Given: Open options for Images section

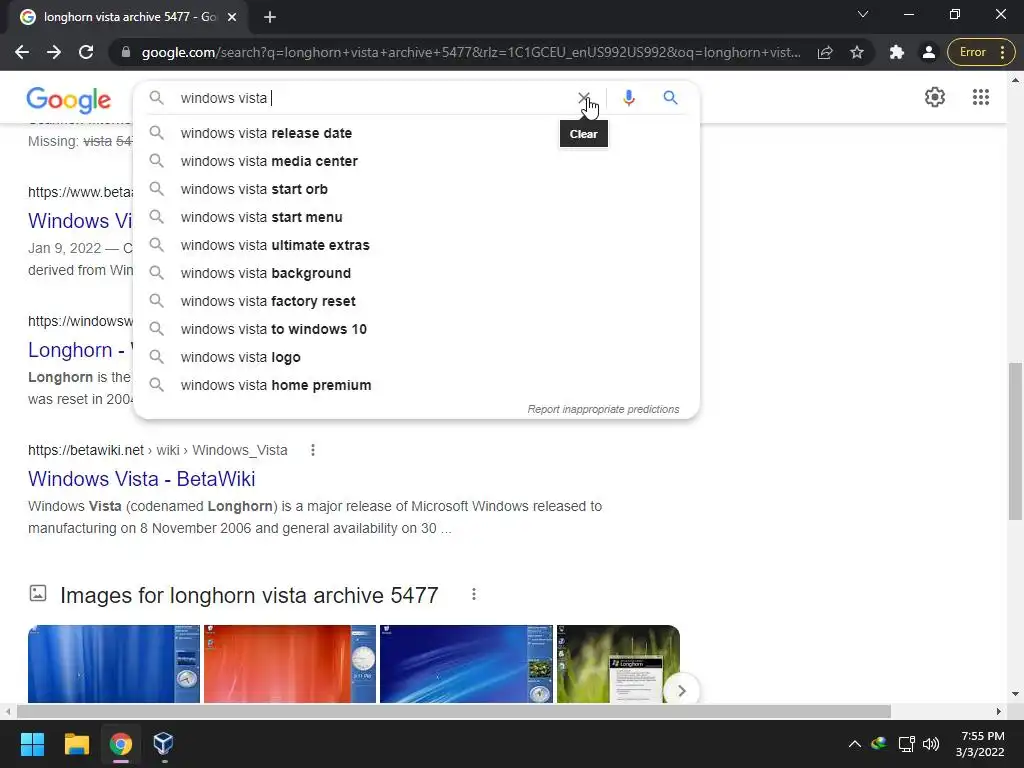Looking at the screenshot, I should [473, 594].
